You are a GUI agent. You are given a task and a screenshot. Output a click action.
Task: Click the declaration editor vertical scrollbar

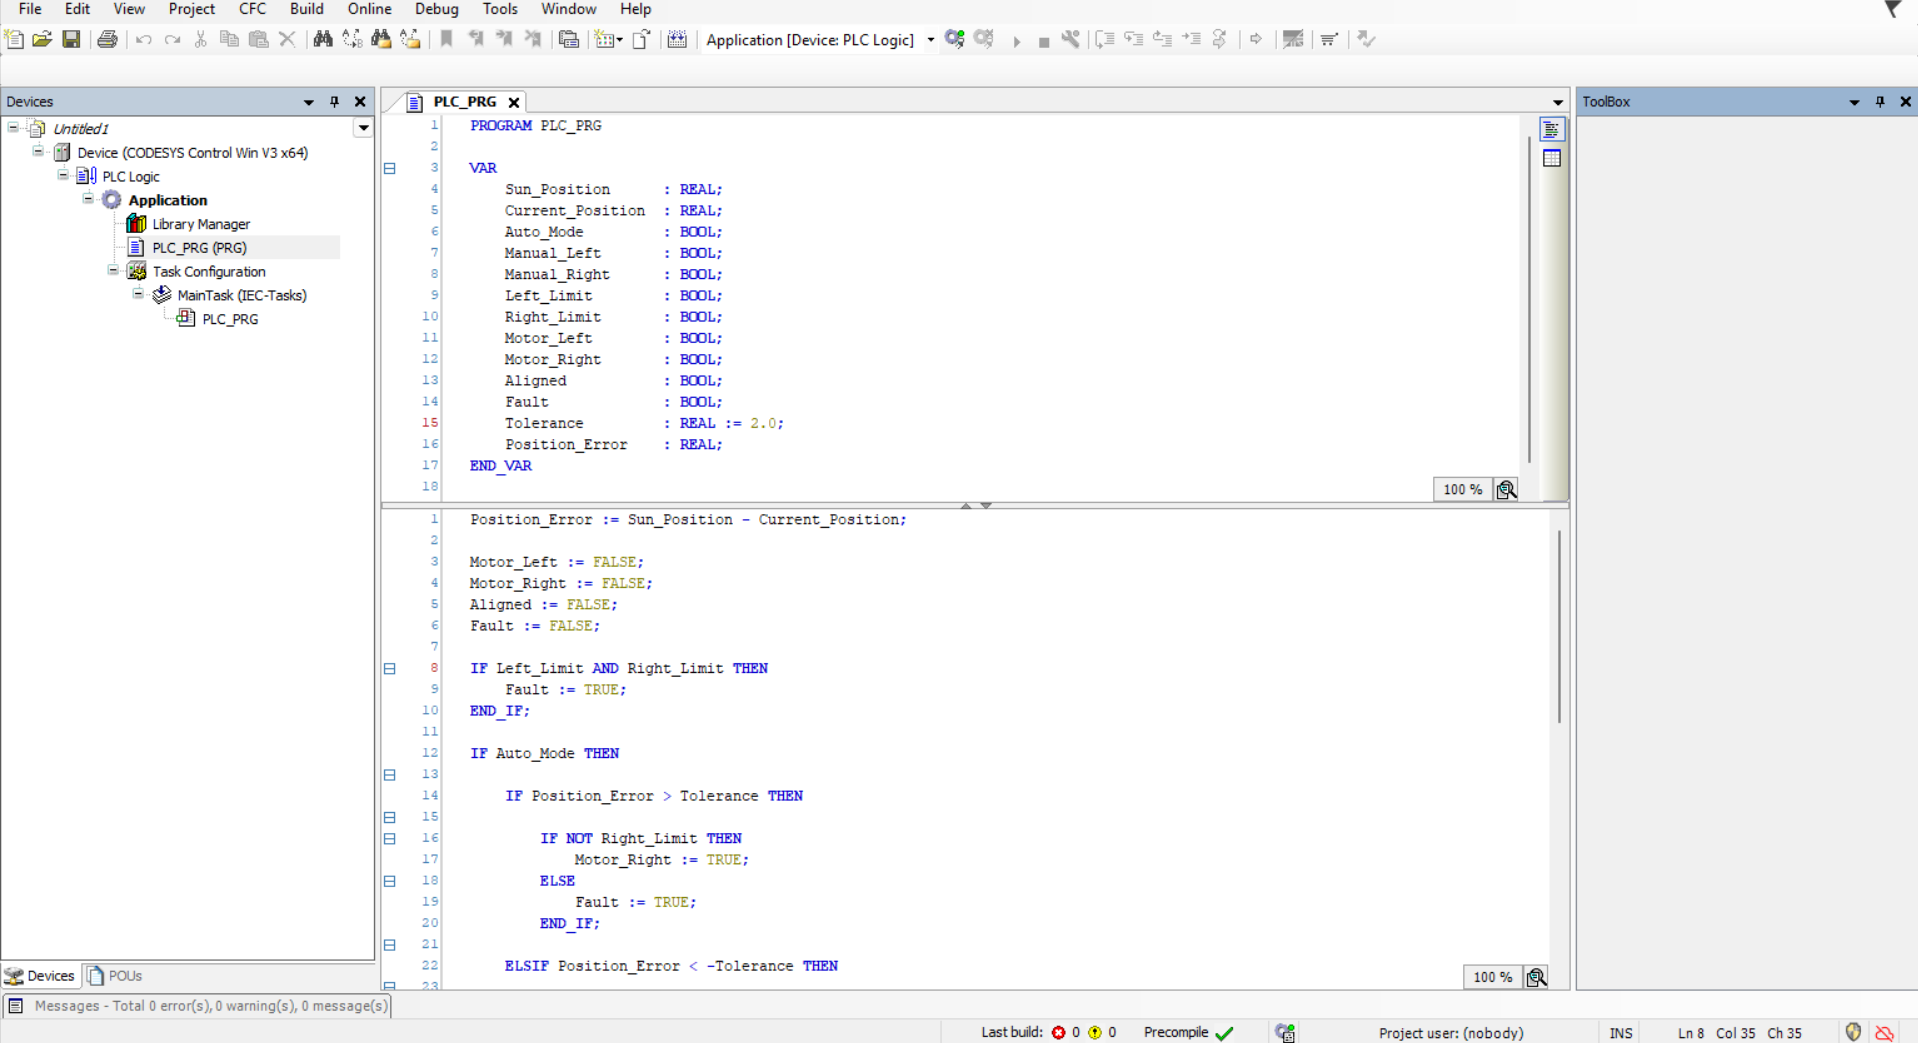[x=1529, y=300]
